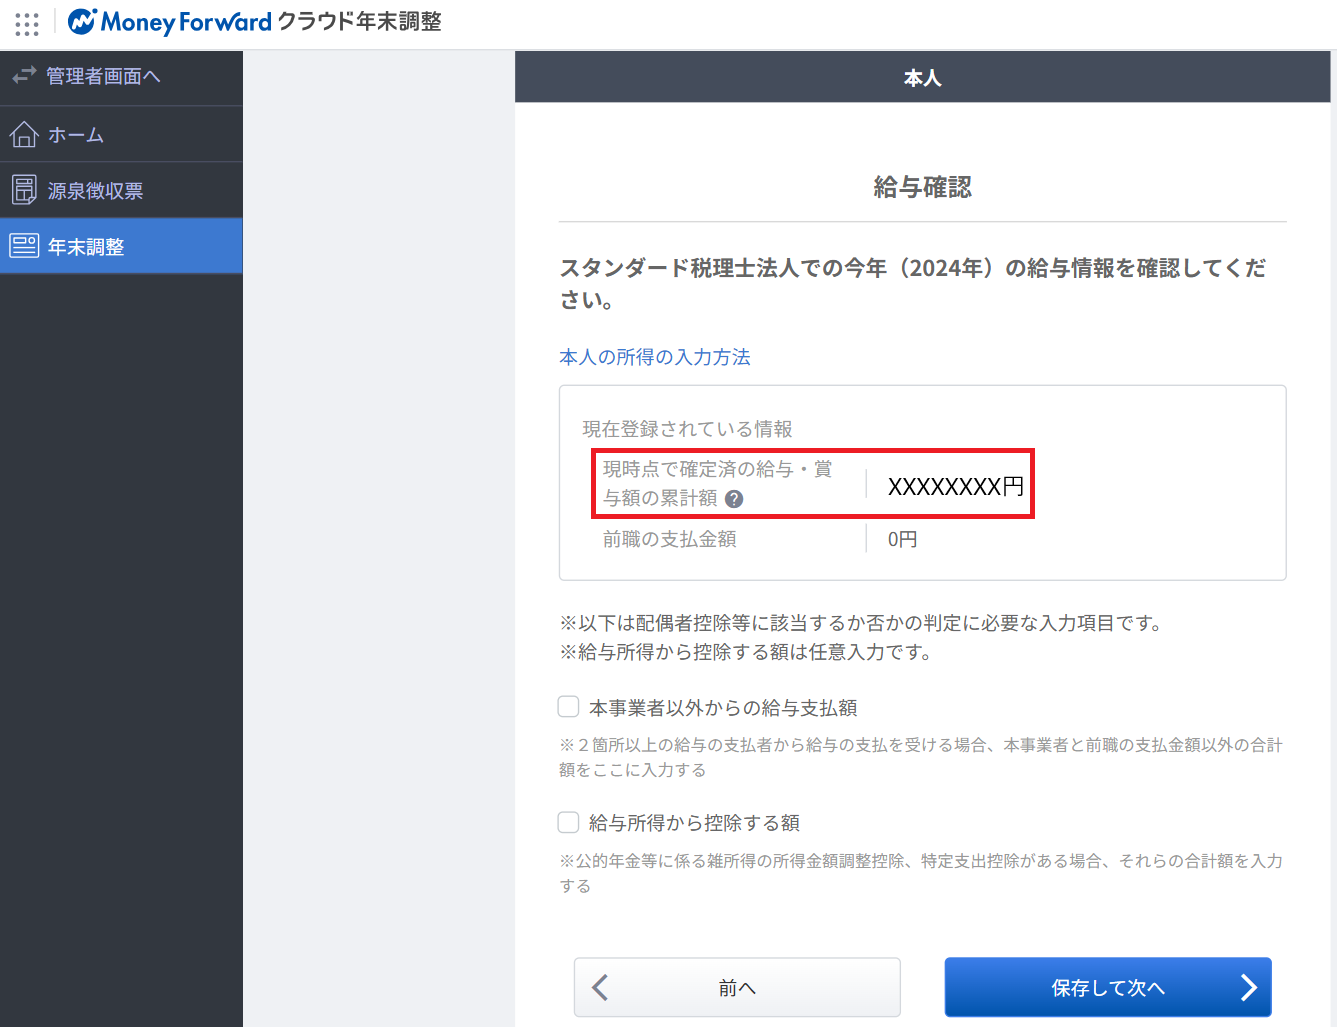Click the 0円 前職の支払金額 value

click(904, 539)
